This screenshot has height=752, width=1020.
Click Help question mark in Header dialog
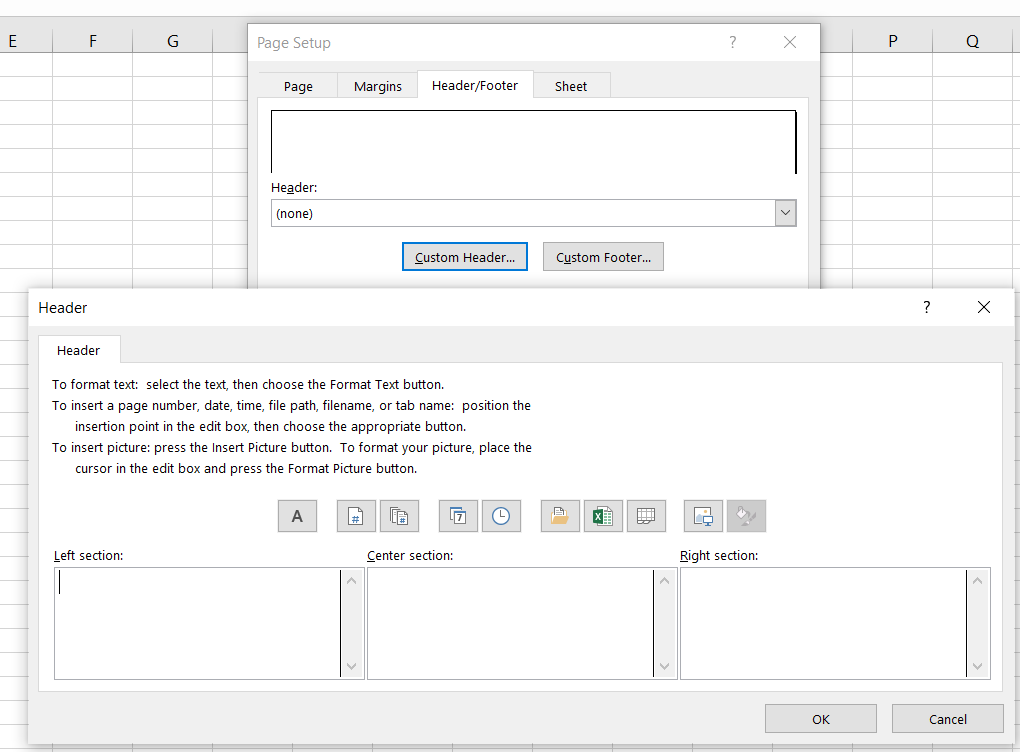pyautogui.click(x=927, y=308)
